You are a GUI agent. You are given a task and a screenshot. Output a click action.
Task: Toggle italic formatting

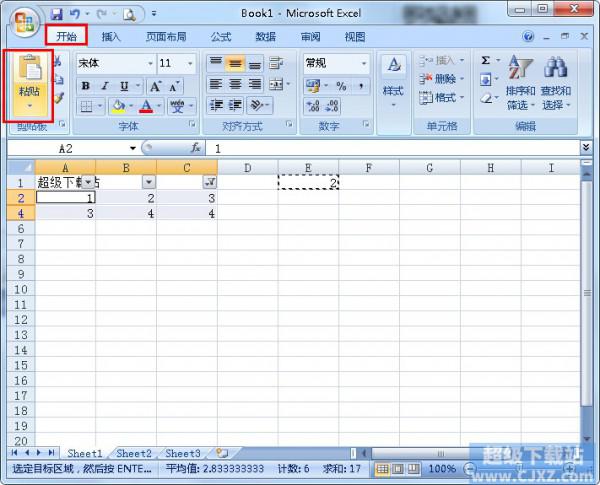coord(102,86)
